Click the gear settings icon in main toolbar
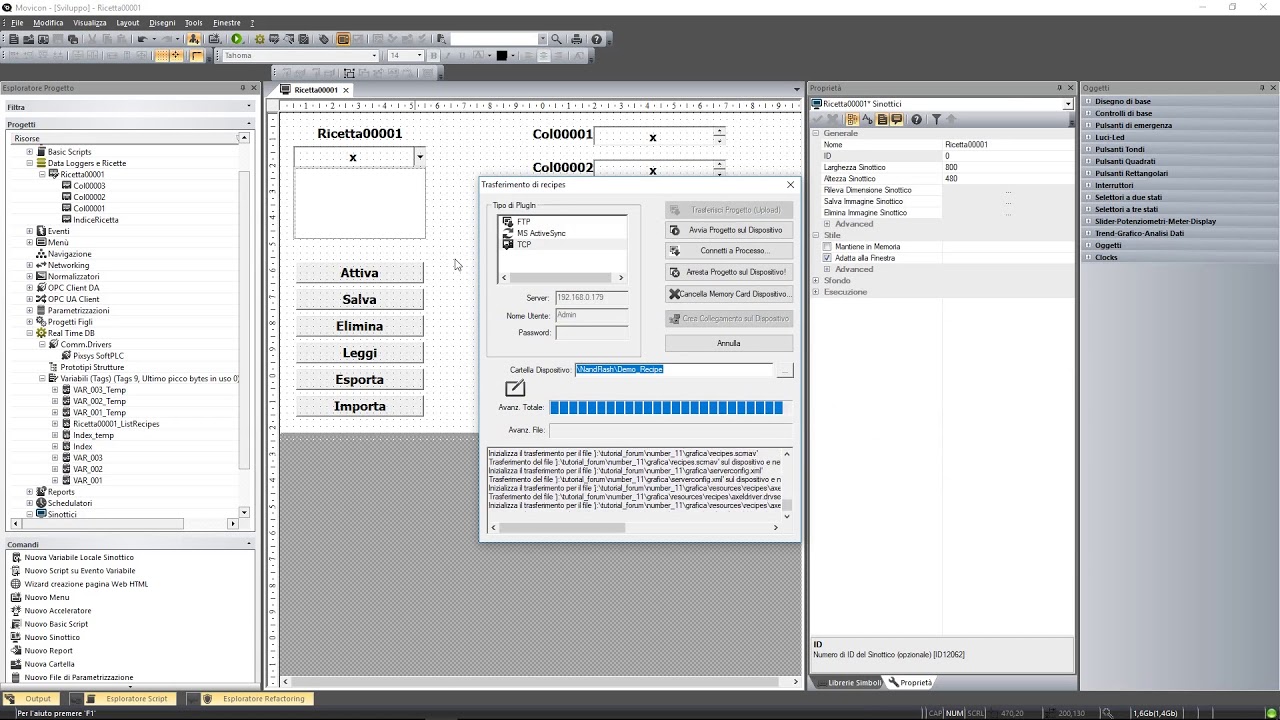Viewport: 1280px width, 720px height. tap(260, 39)
